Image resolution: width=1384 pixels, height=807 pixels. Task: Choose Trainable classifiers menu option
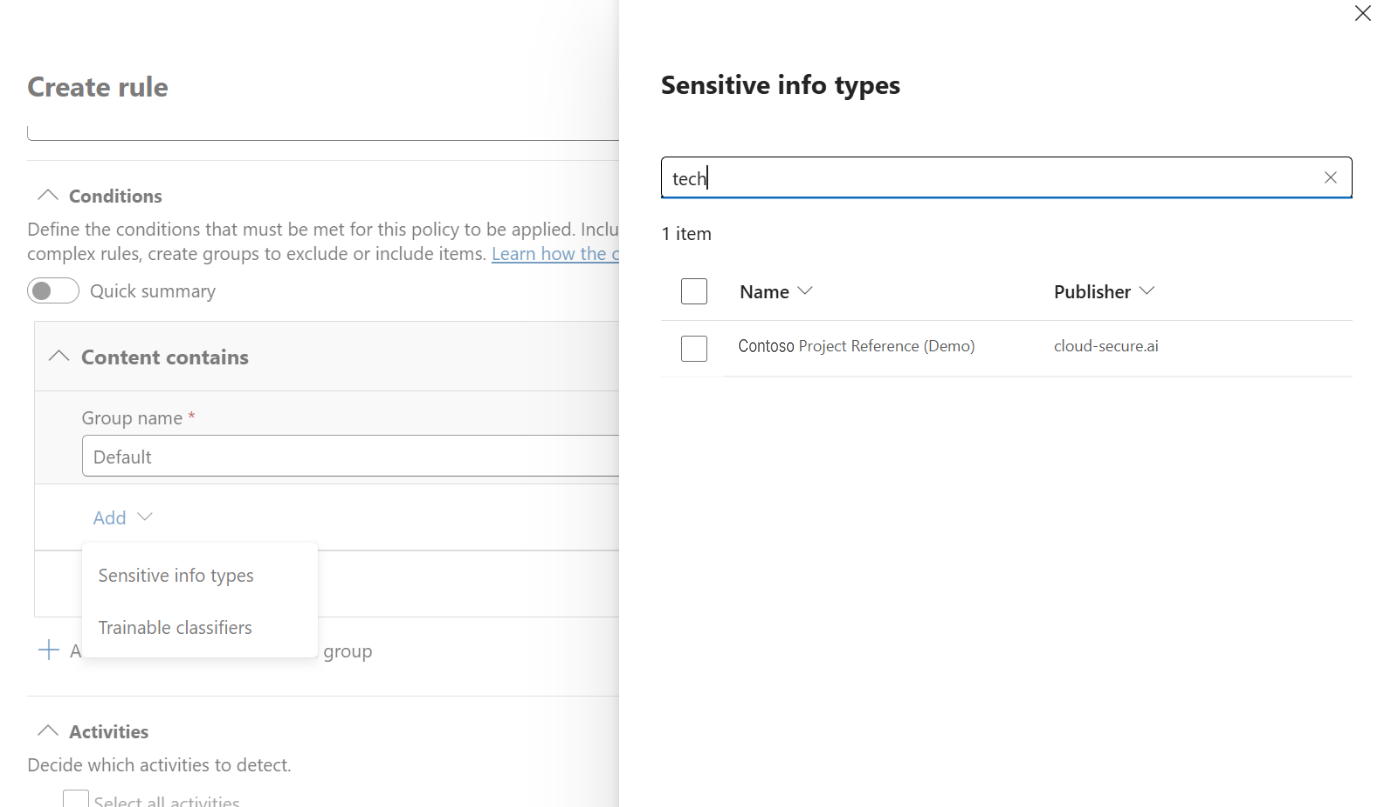(175, 628)
